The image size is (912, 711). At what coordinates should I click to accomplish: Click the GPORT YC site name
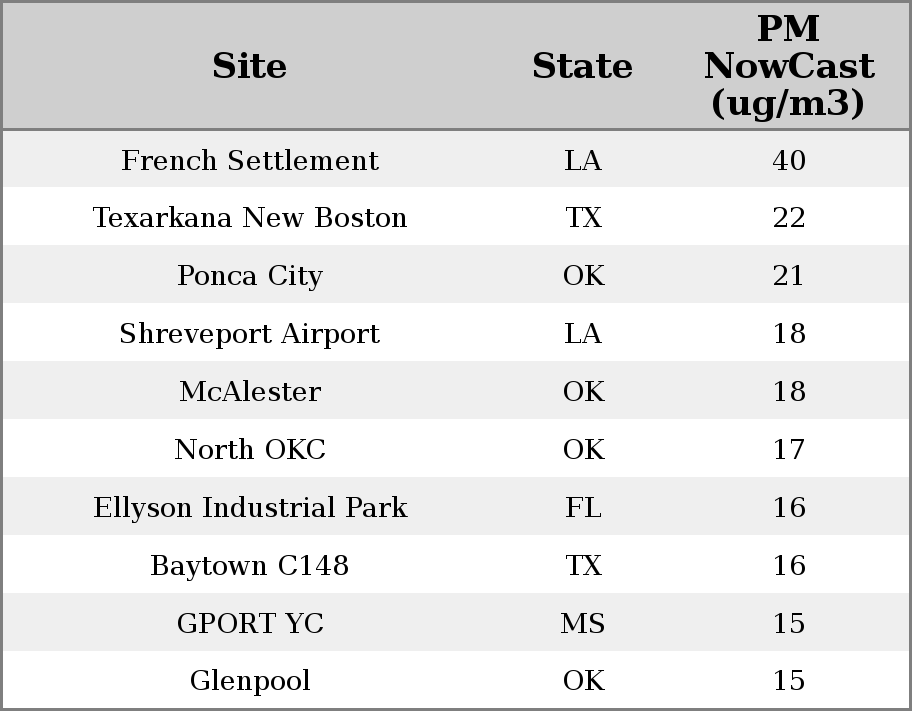(249, 624)
